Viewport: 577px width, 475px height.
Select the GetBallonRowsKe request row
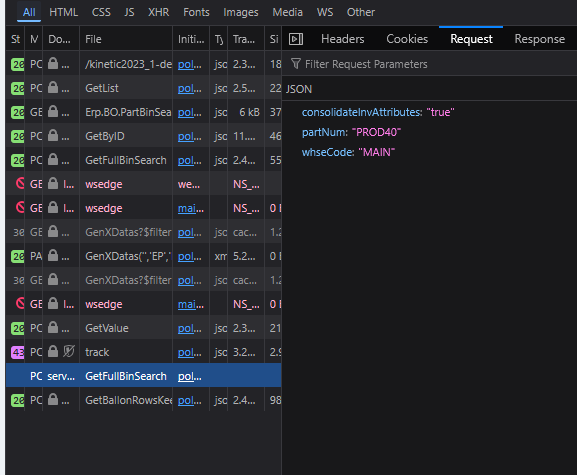tap(144, 400)
